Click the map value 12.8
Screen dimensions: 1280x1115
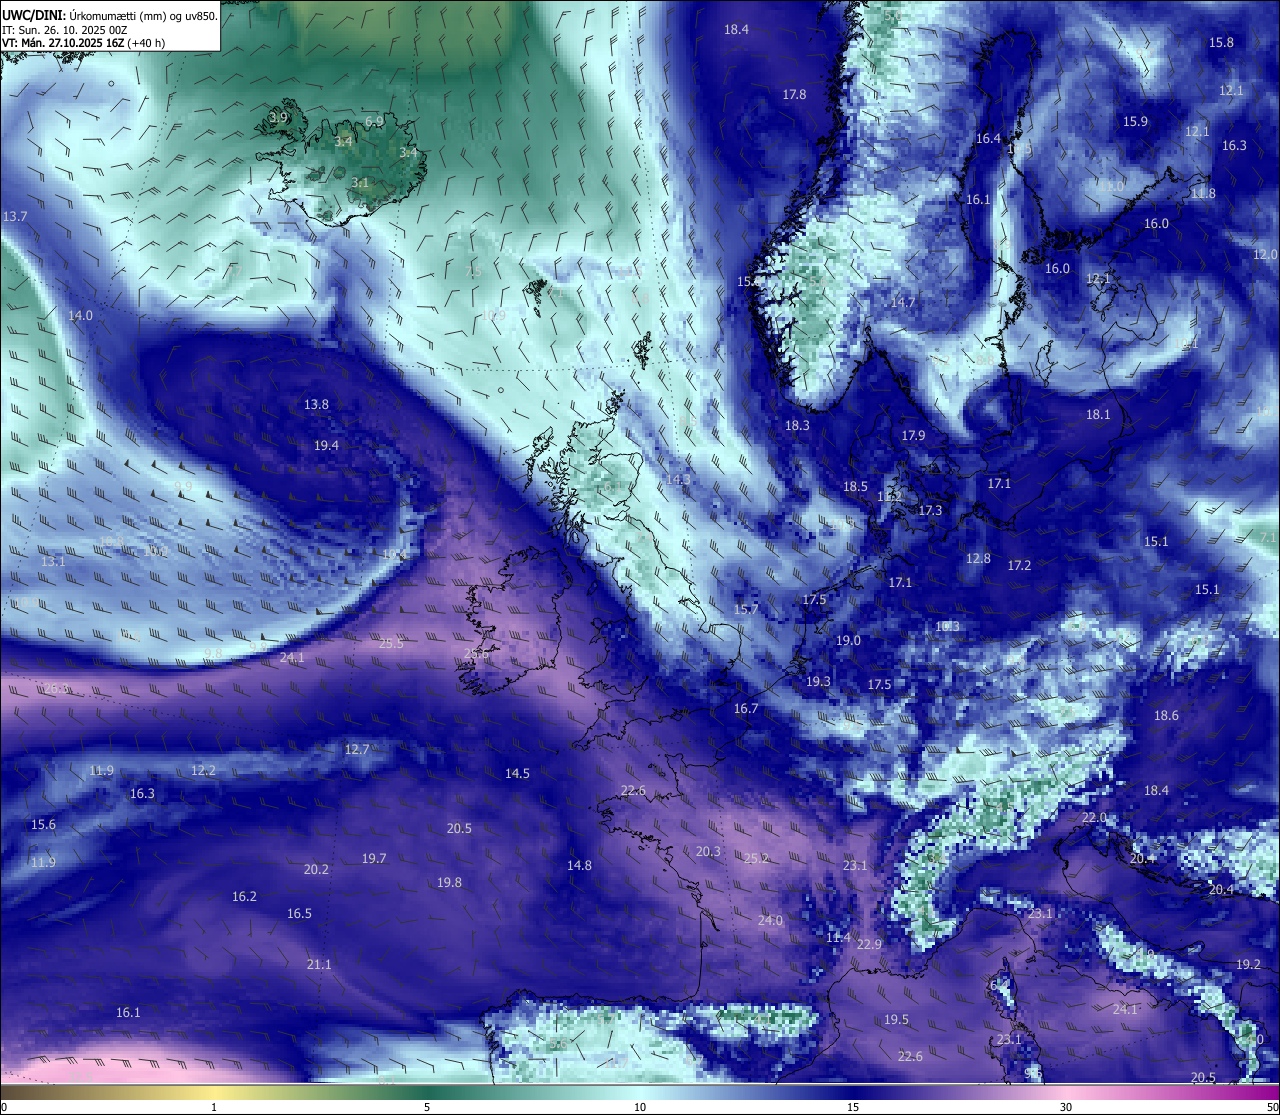pyautogui.click(x=978, y=558)
